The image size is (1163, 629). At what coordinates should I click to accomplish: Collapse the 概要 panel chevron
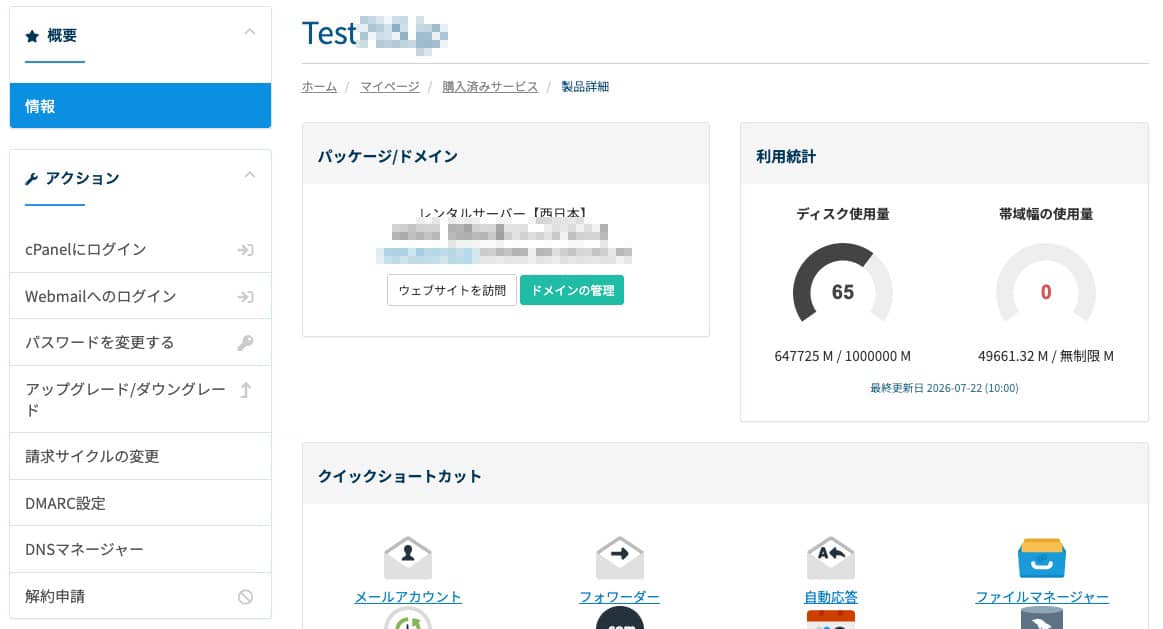tap(250, 32)
